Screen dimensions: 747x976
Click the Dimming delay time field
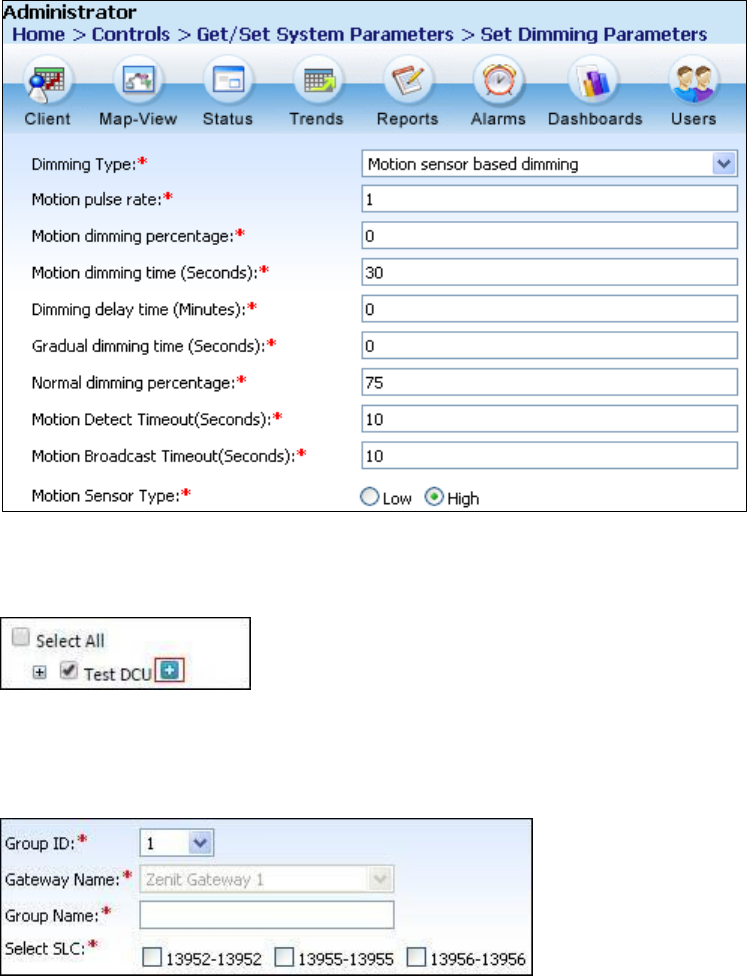click(x=549, y=309)
